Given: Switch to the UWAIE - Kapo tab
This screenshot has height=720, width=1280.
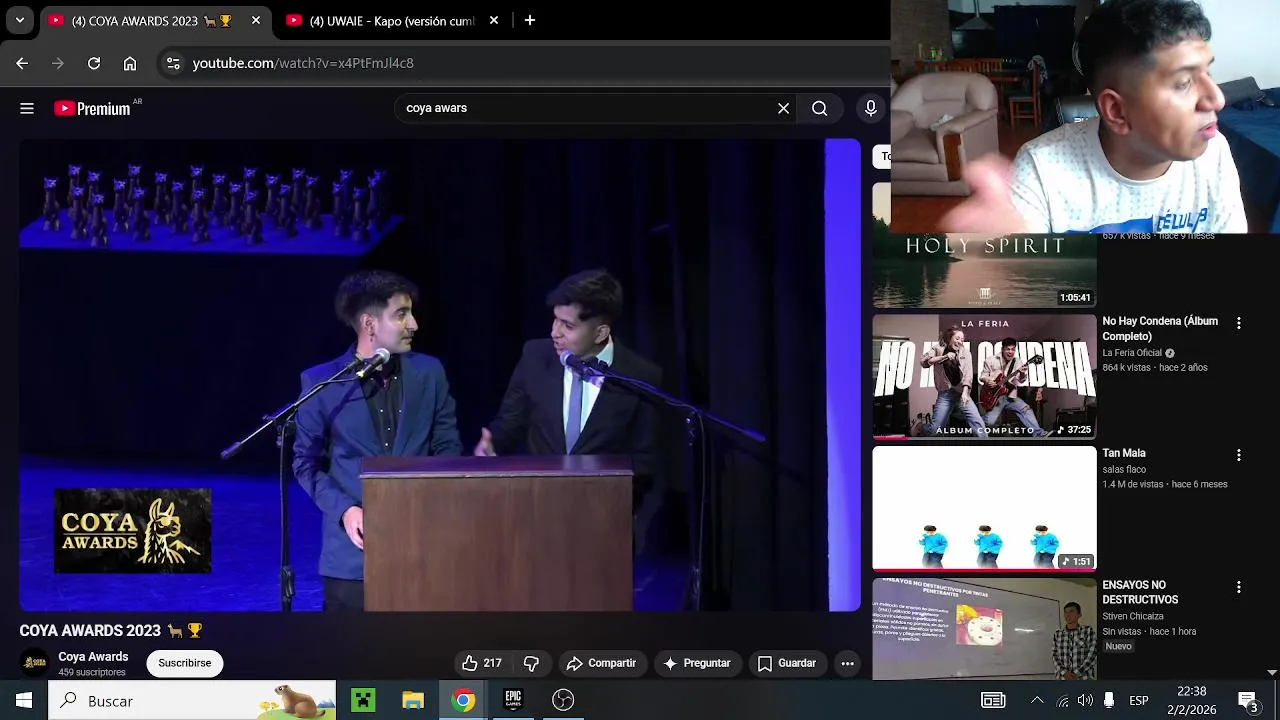Looking at the screenshot, I should pos(392,20).
